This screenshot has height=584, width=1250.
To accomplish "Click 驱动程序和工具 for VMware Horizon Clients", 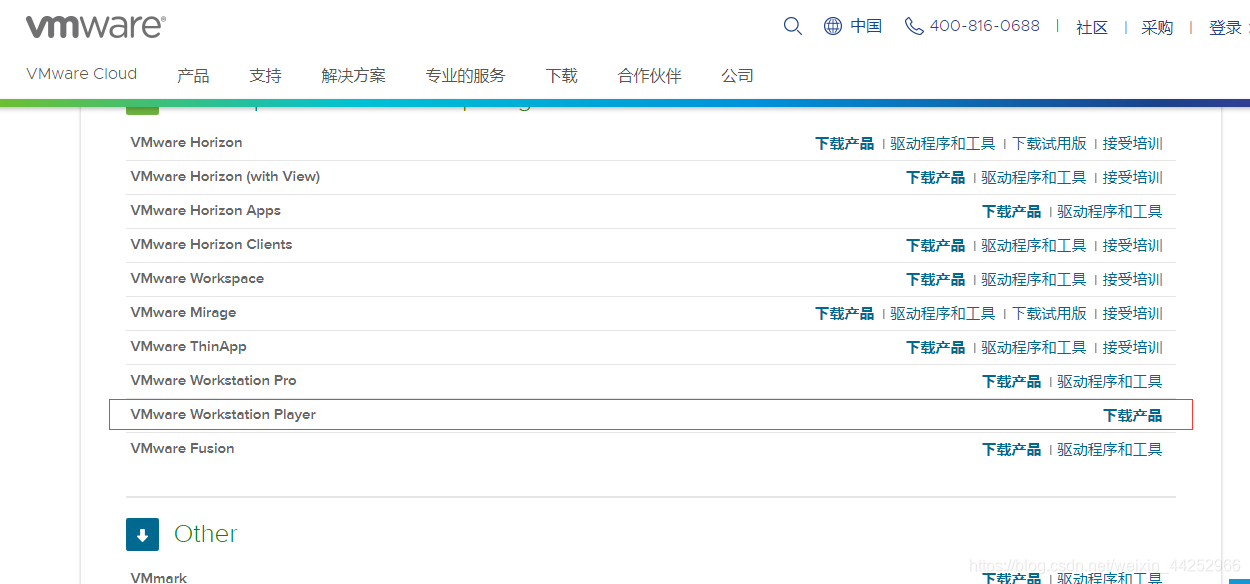I will (x=1034, y=245).
